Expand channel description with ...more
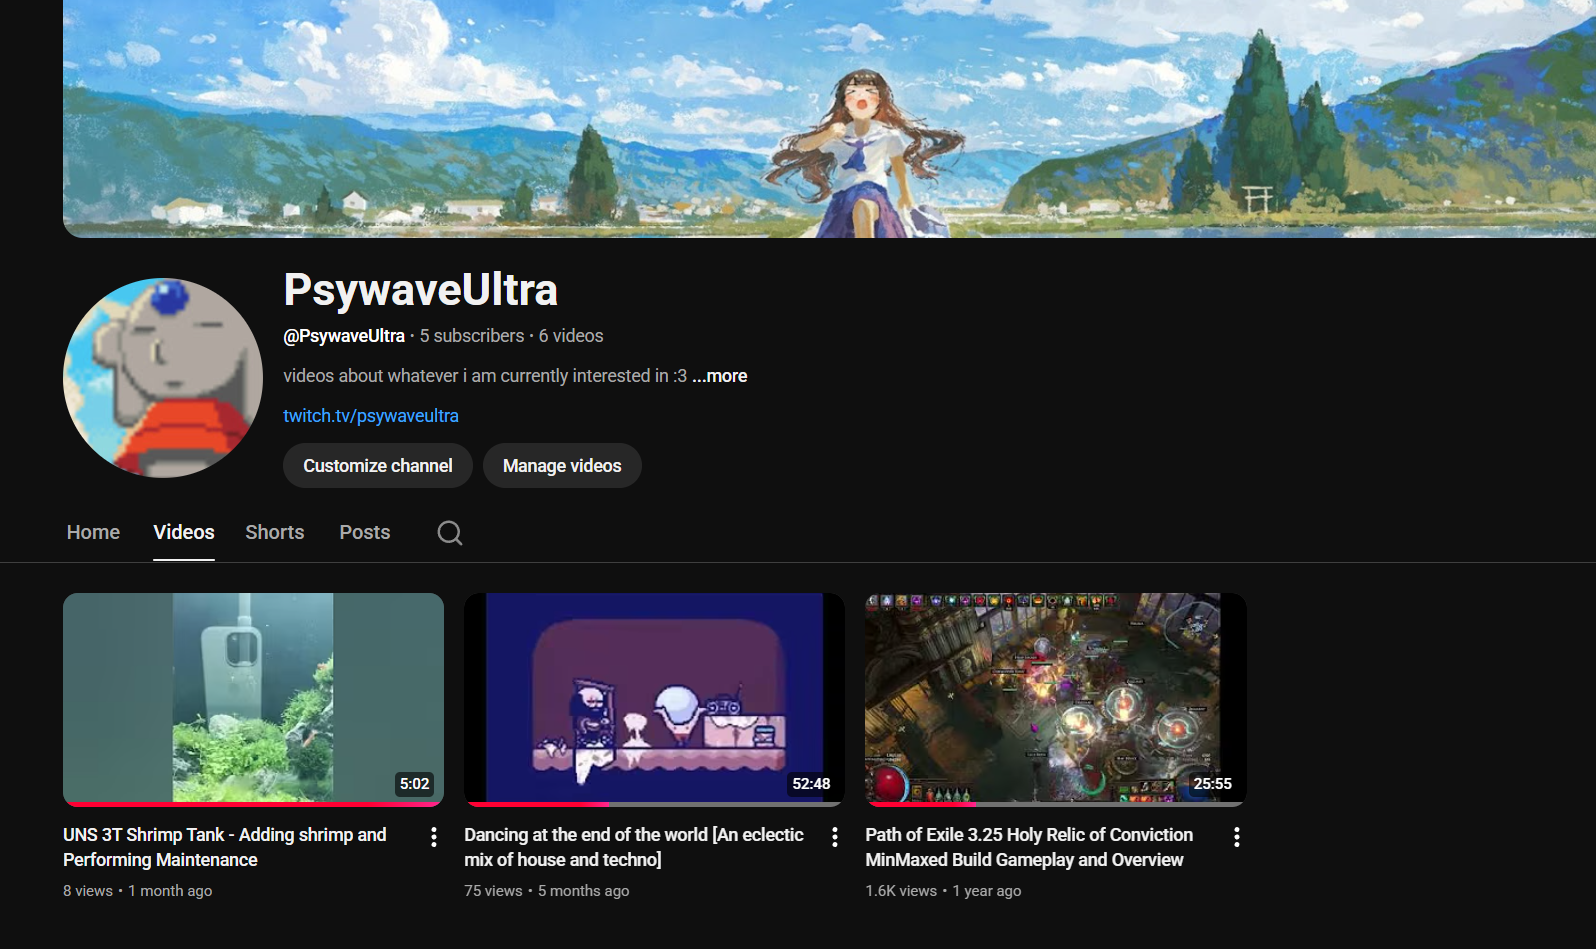 pos(720,376)
